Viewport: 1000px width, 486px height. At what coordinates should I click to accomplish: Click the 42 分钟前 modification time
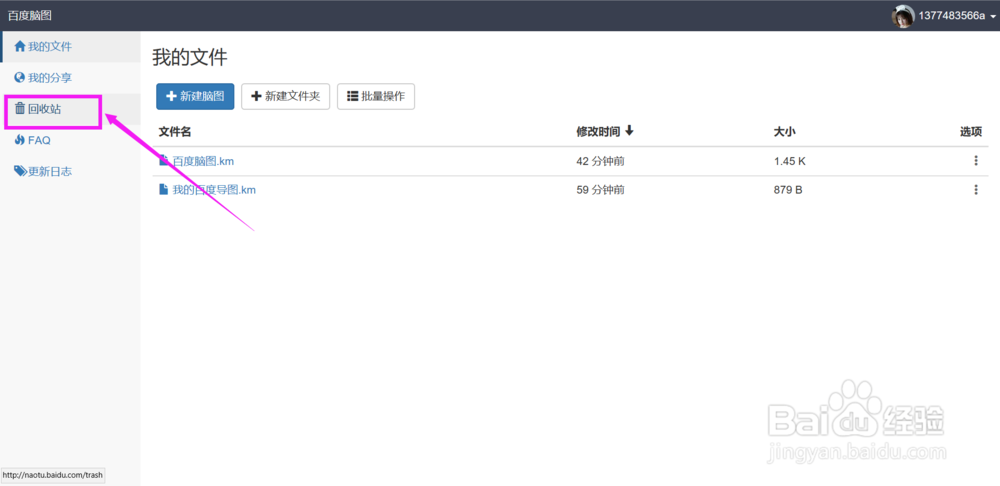pos(600,161)
